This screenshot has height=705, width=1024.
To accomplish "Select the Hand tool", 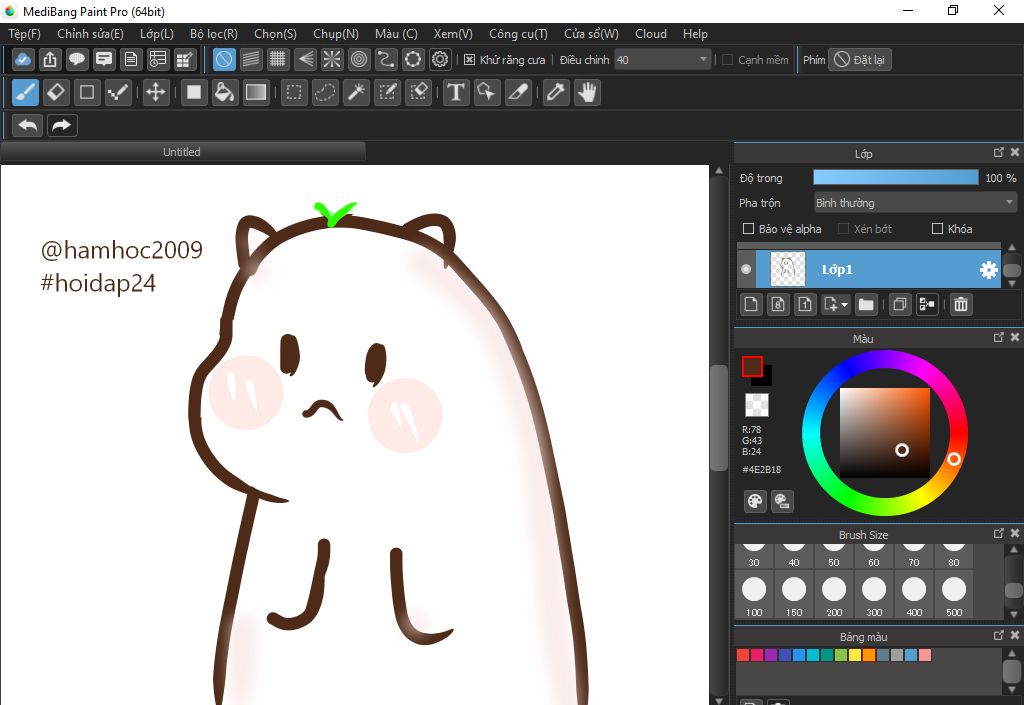I will pos(588,92).
